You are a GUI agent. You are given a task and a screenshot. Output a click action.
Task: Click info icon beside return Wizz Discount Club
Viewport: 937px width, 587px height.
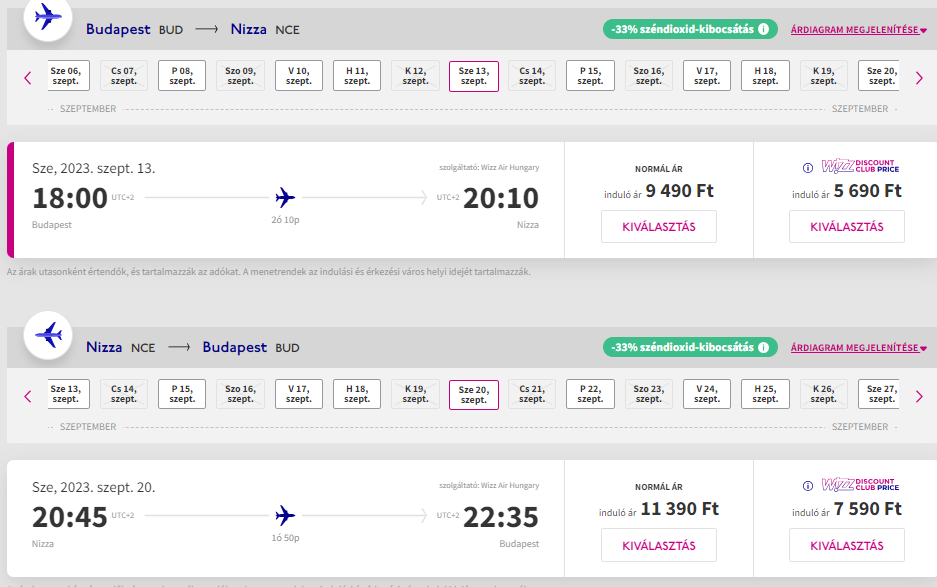pyautogui.click(x=808, y=485)
